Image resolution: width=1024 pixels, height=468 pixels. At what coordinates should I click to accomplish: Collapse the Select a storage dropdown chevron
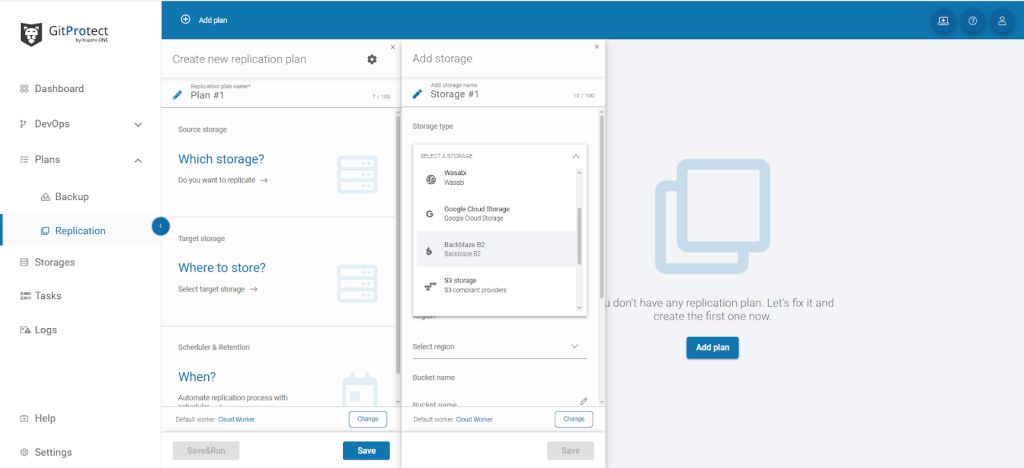(x=576, y=156)
